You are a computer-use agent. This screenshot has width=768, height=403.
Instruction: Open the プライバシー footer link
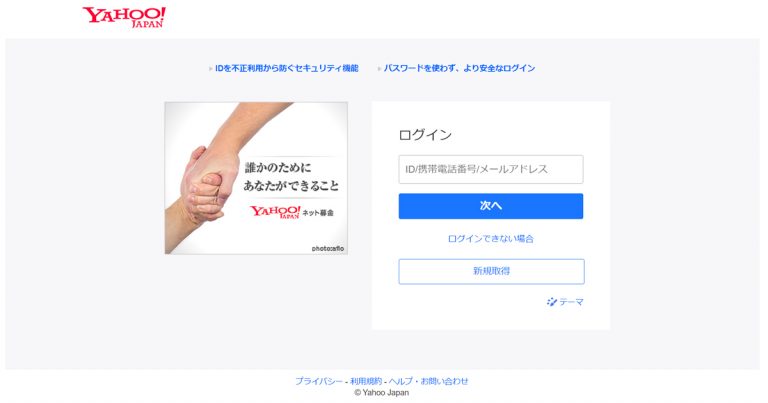point(319,381)
